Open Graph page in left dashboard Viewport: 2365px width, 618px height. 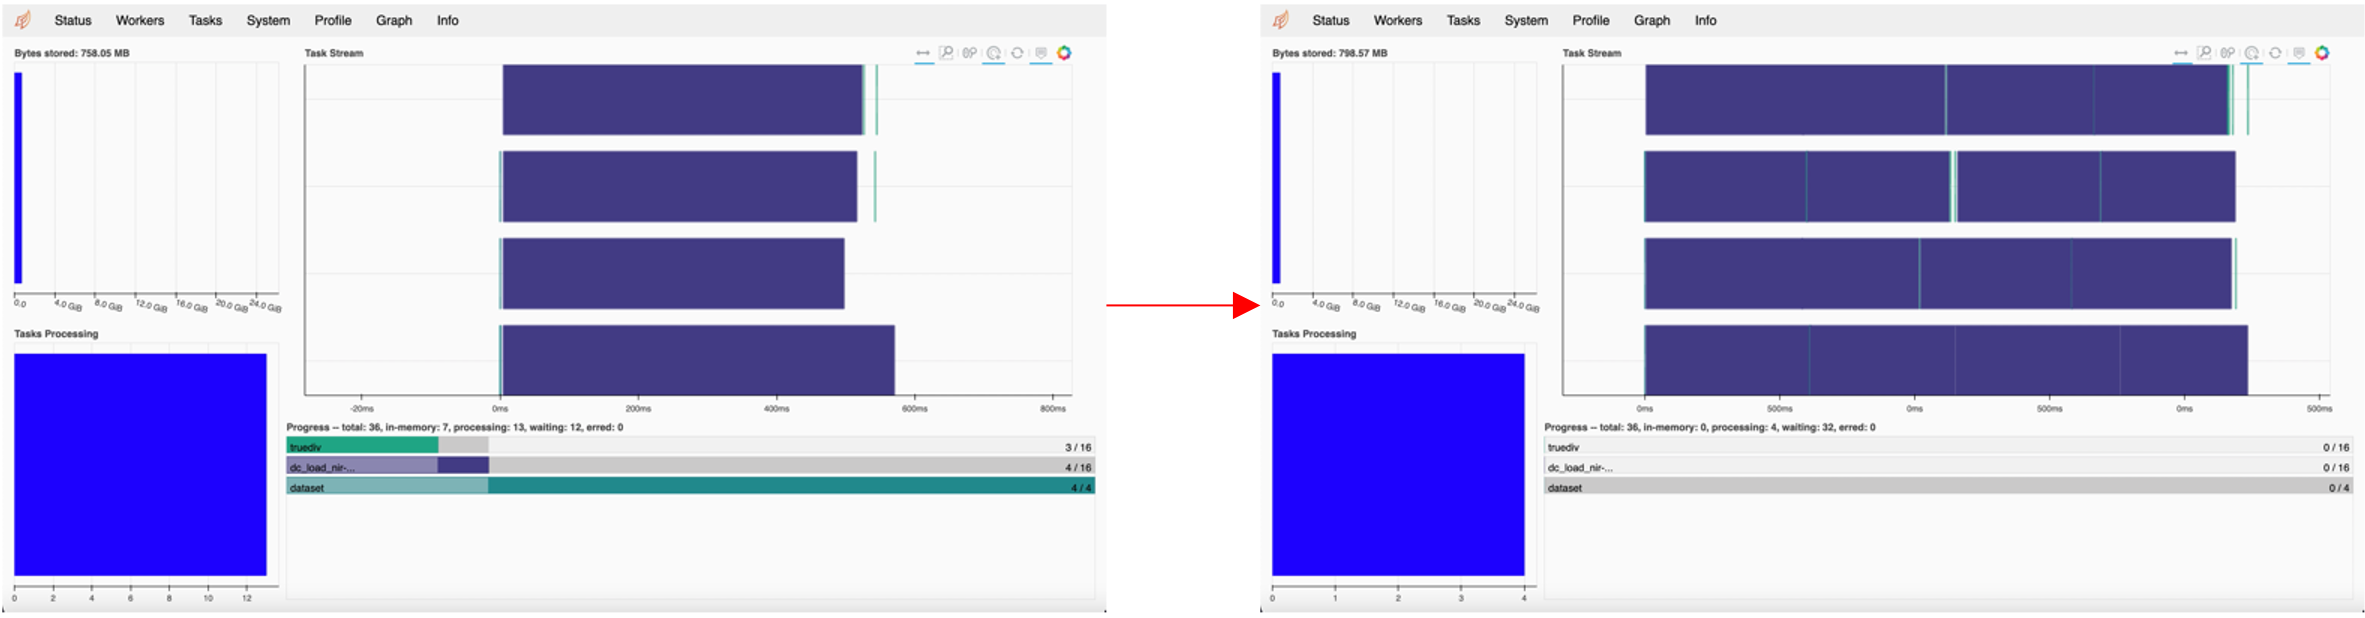click(x=394, y=20)
